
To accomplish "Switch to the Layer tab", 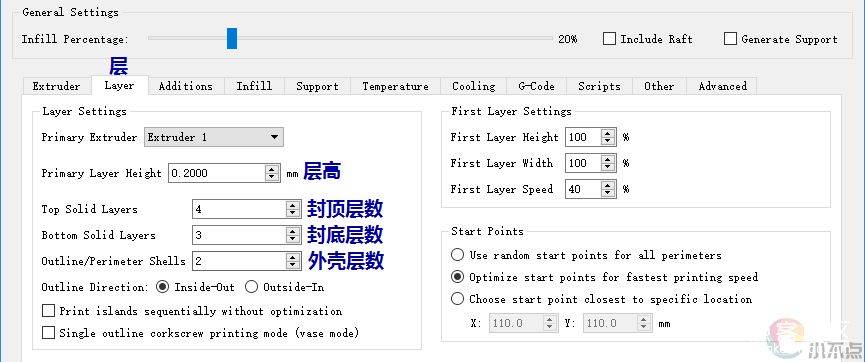I will point(119,86).
